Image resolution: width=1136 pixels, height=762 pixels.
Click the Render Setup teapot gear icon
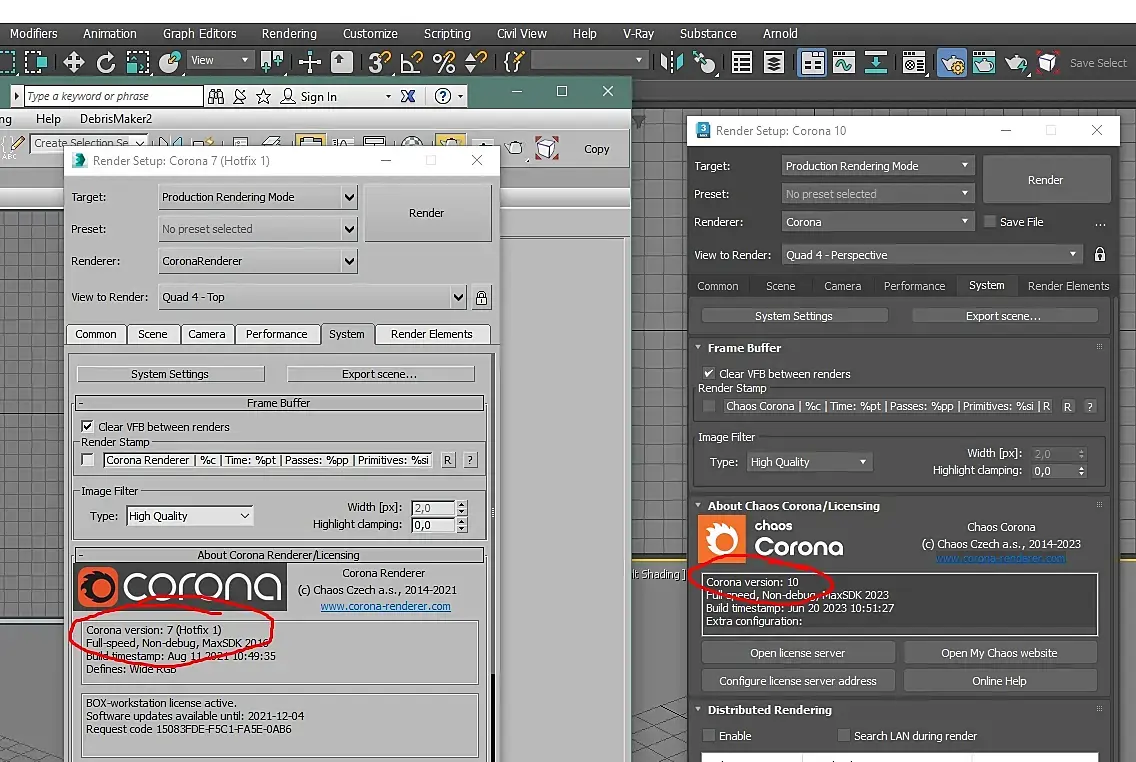click(952, 63)
